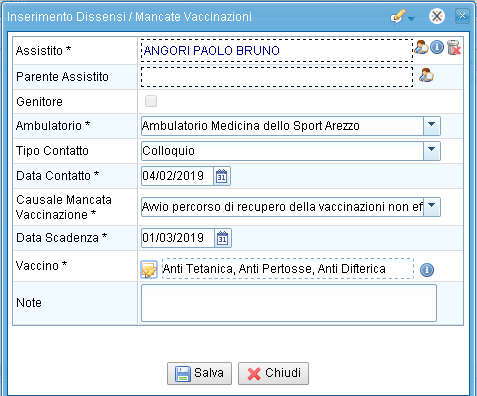Click the round star icon in title bar

click(x=437, y=16)
